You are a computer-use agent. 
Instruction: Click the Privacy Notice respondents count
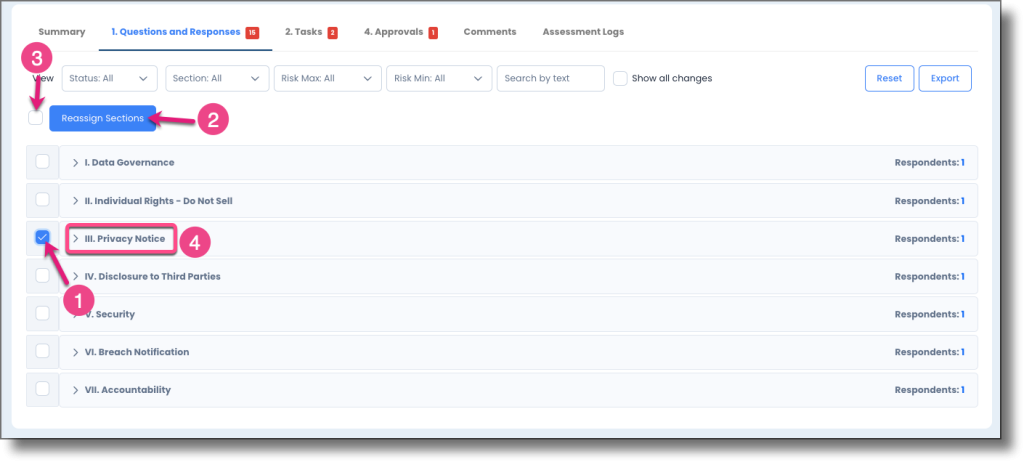(x=963, y=239)
